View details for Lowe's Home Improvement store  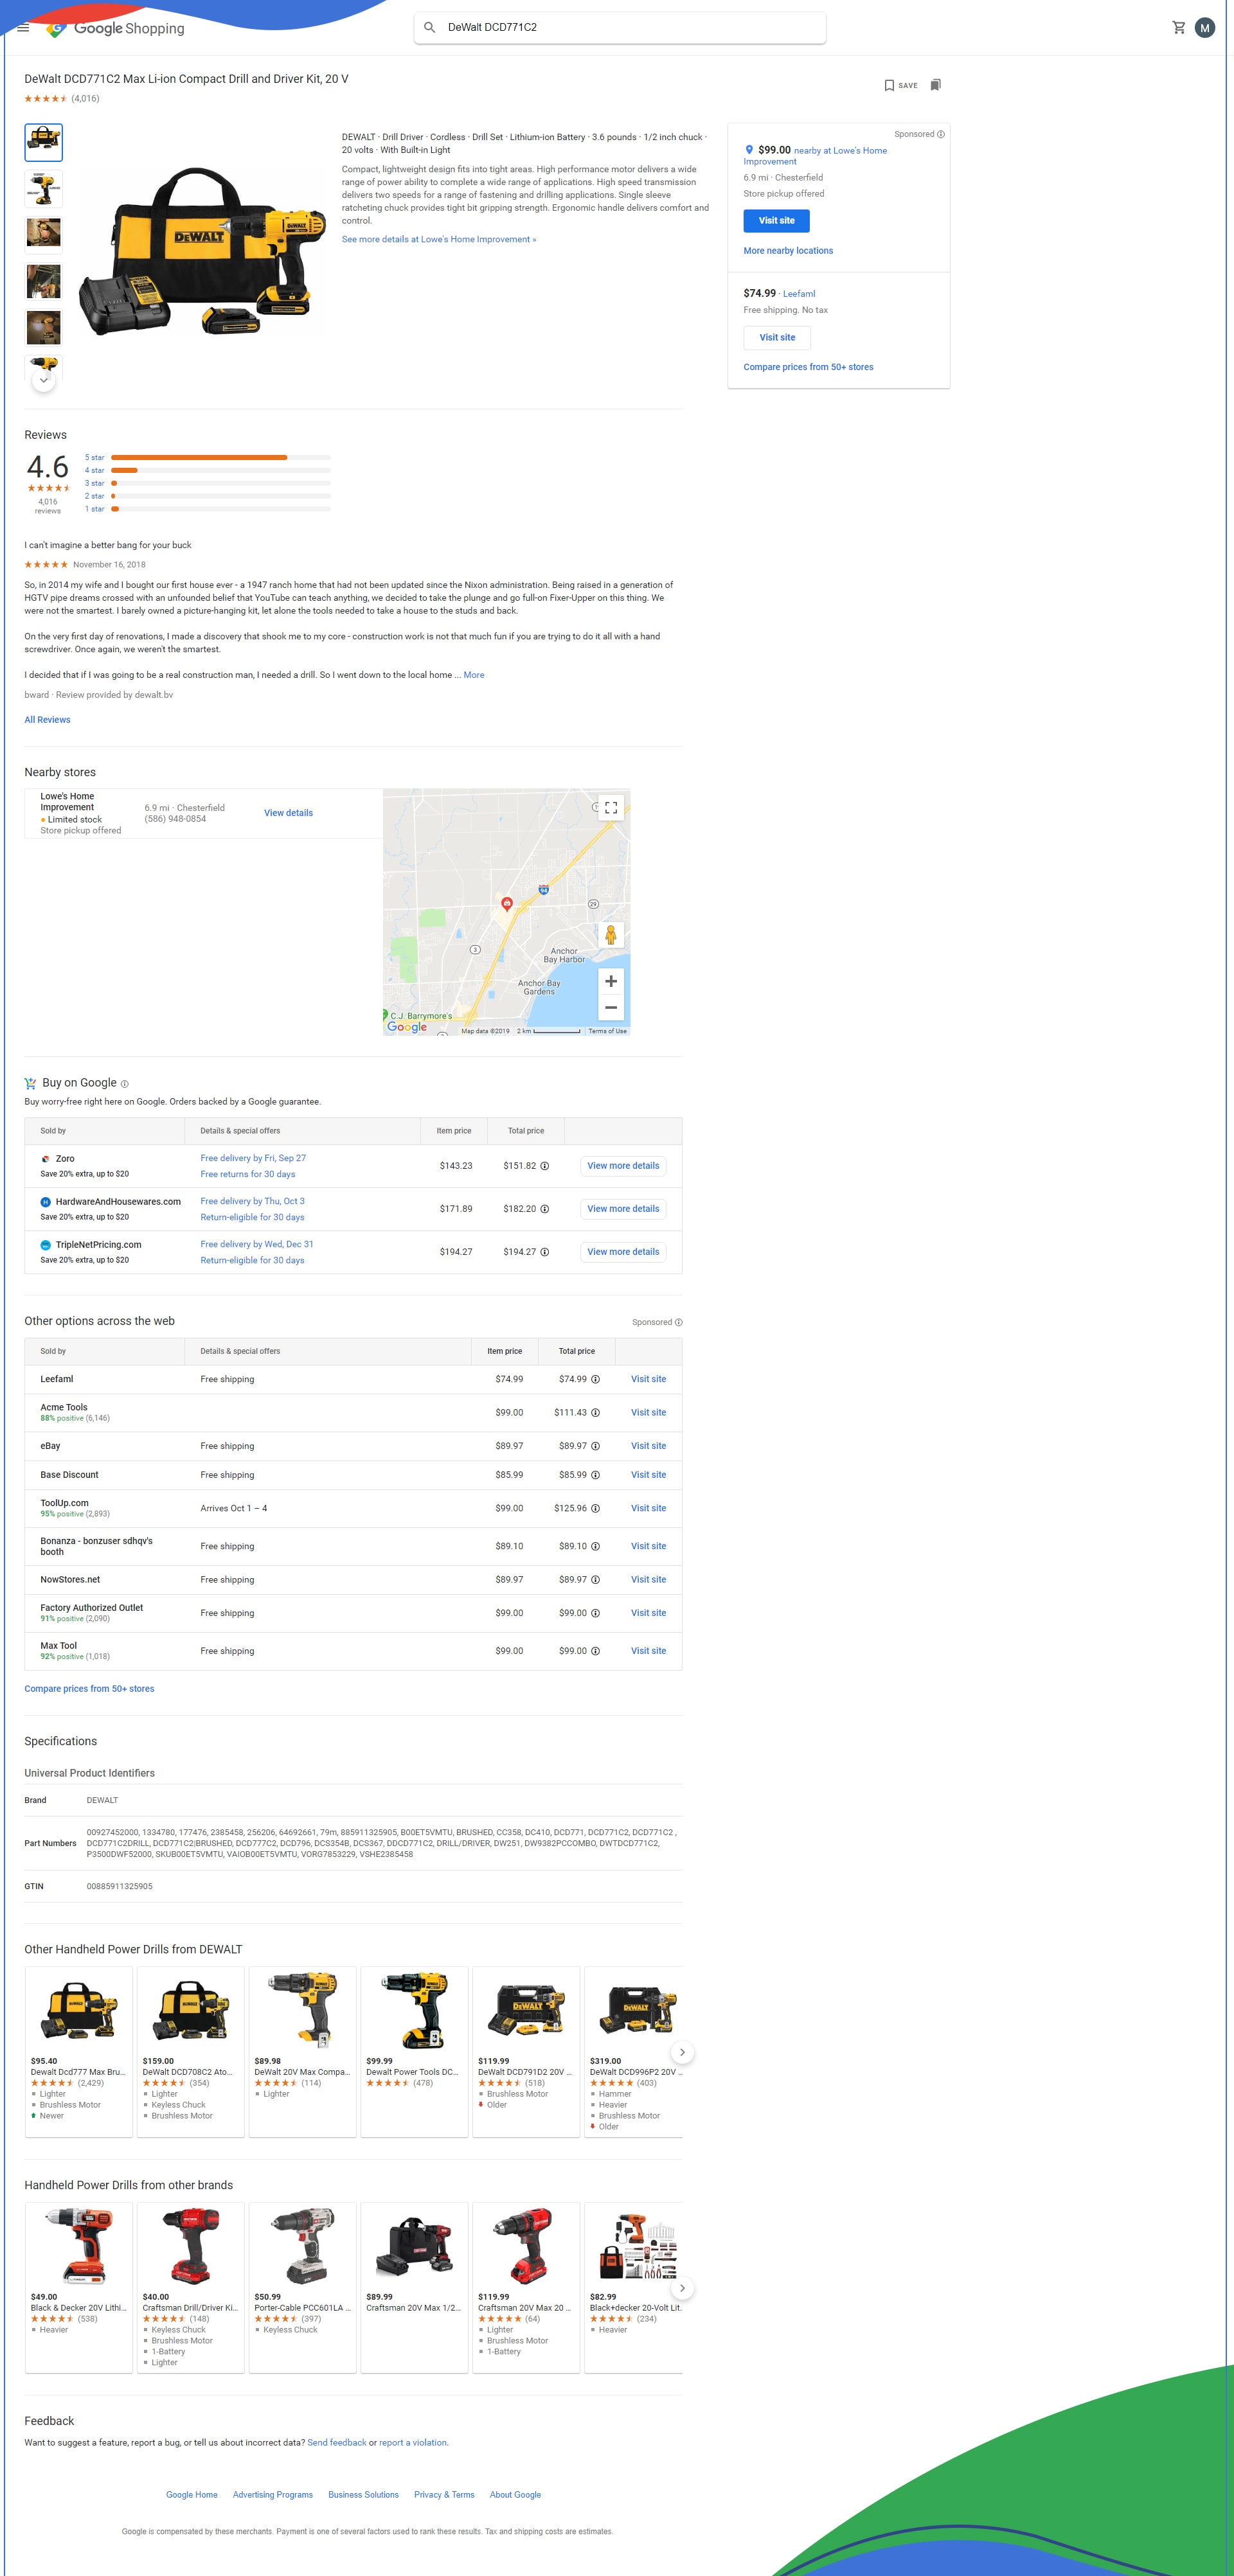[x=288, y=813]
